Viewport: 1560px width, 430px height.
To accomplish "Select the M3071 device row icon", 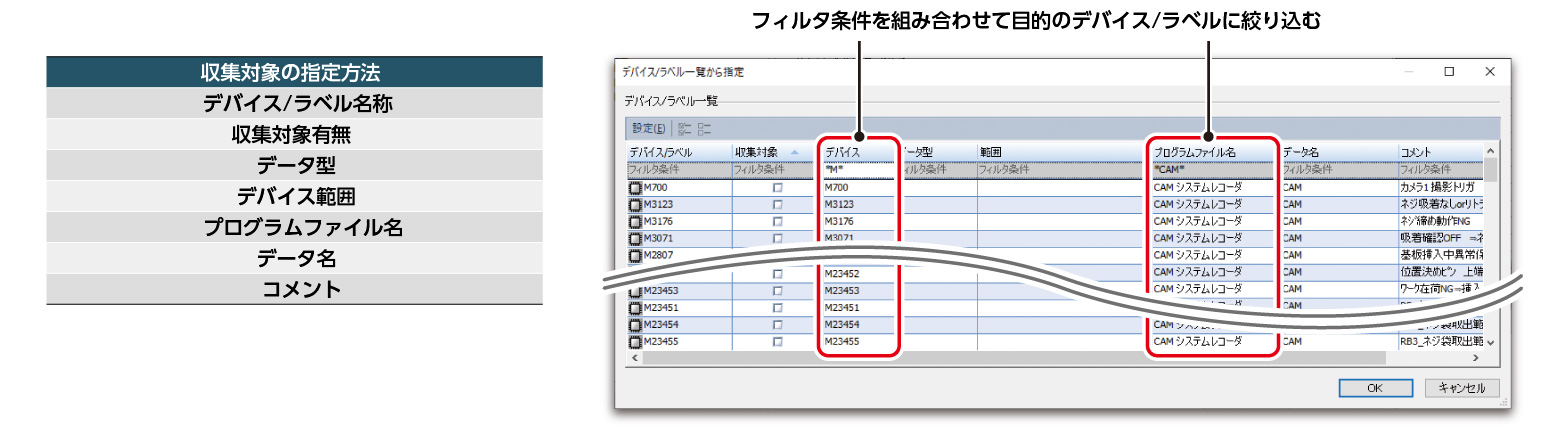I will (x=635, y=238).
